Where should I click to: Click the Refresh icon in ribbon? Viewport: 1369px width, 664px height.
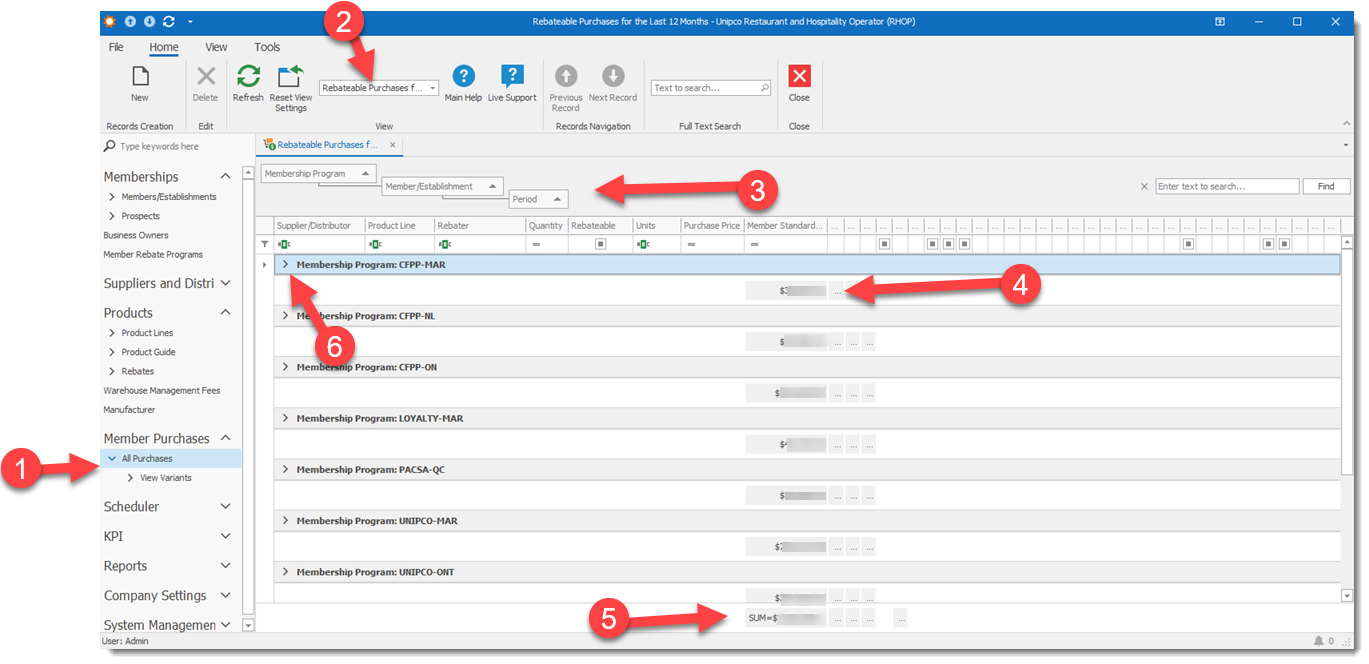point(248,77)
